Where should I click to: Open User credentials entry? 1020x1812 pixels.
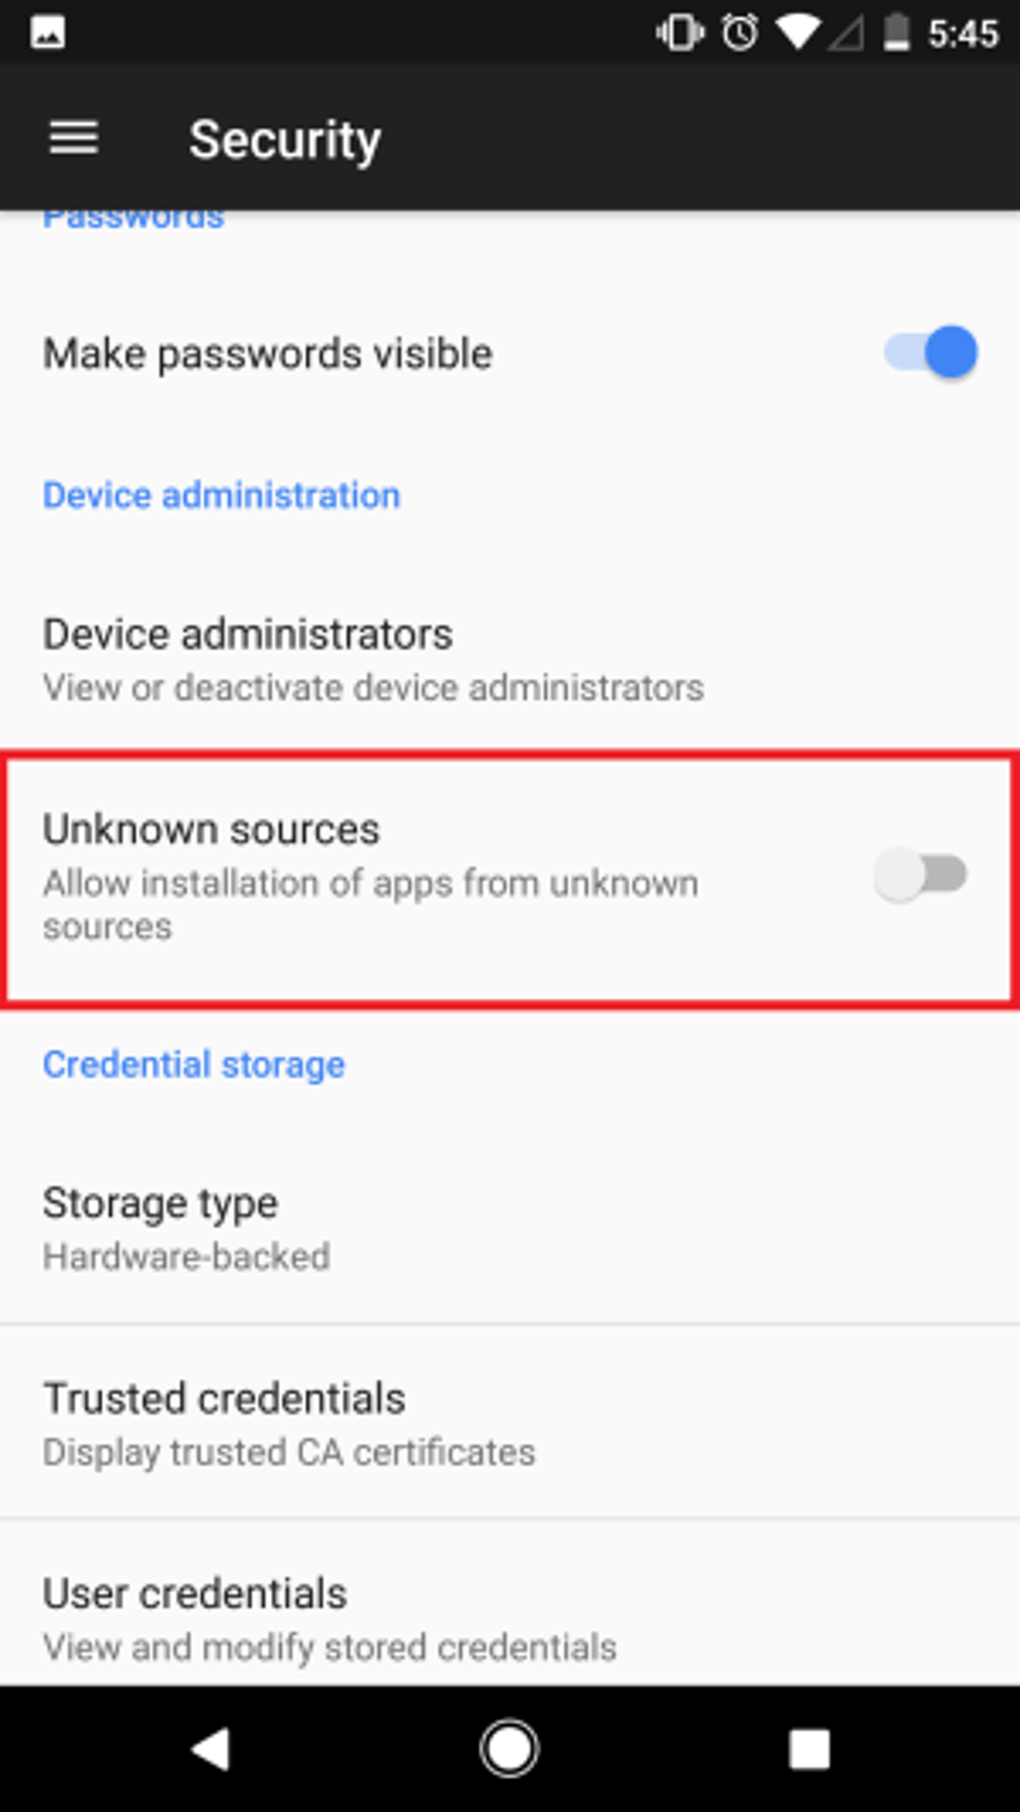pyautogui.click(x=328, y=1617)
